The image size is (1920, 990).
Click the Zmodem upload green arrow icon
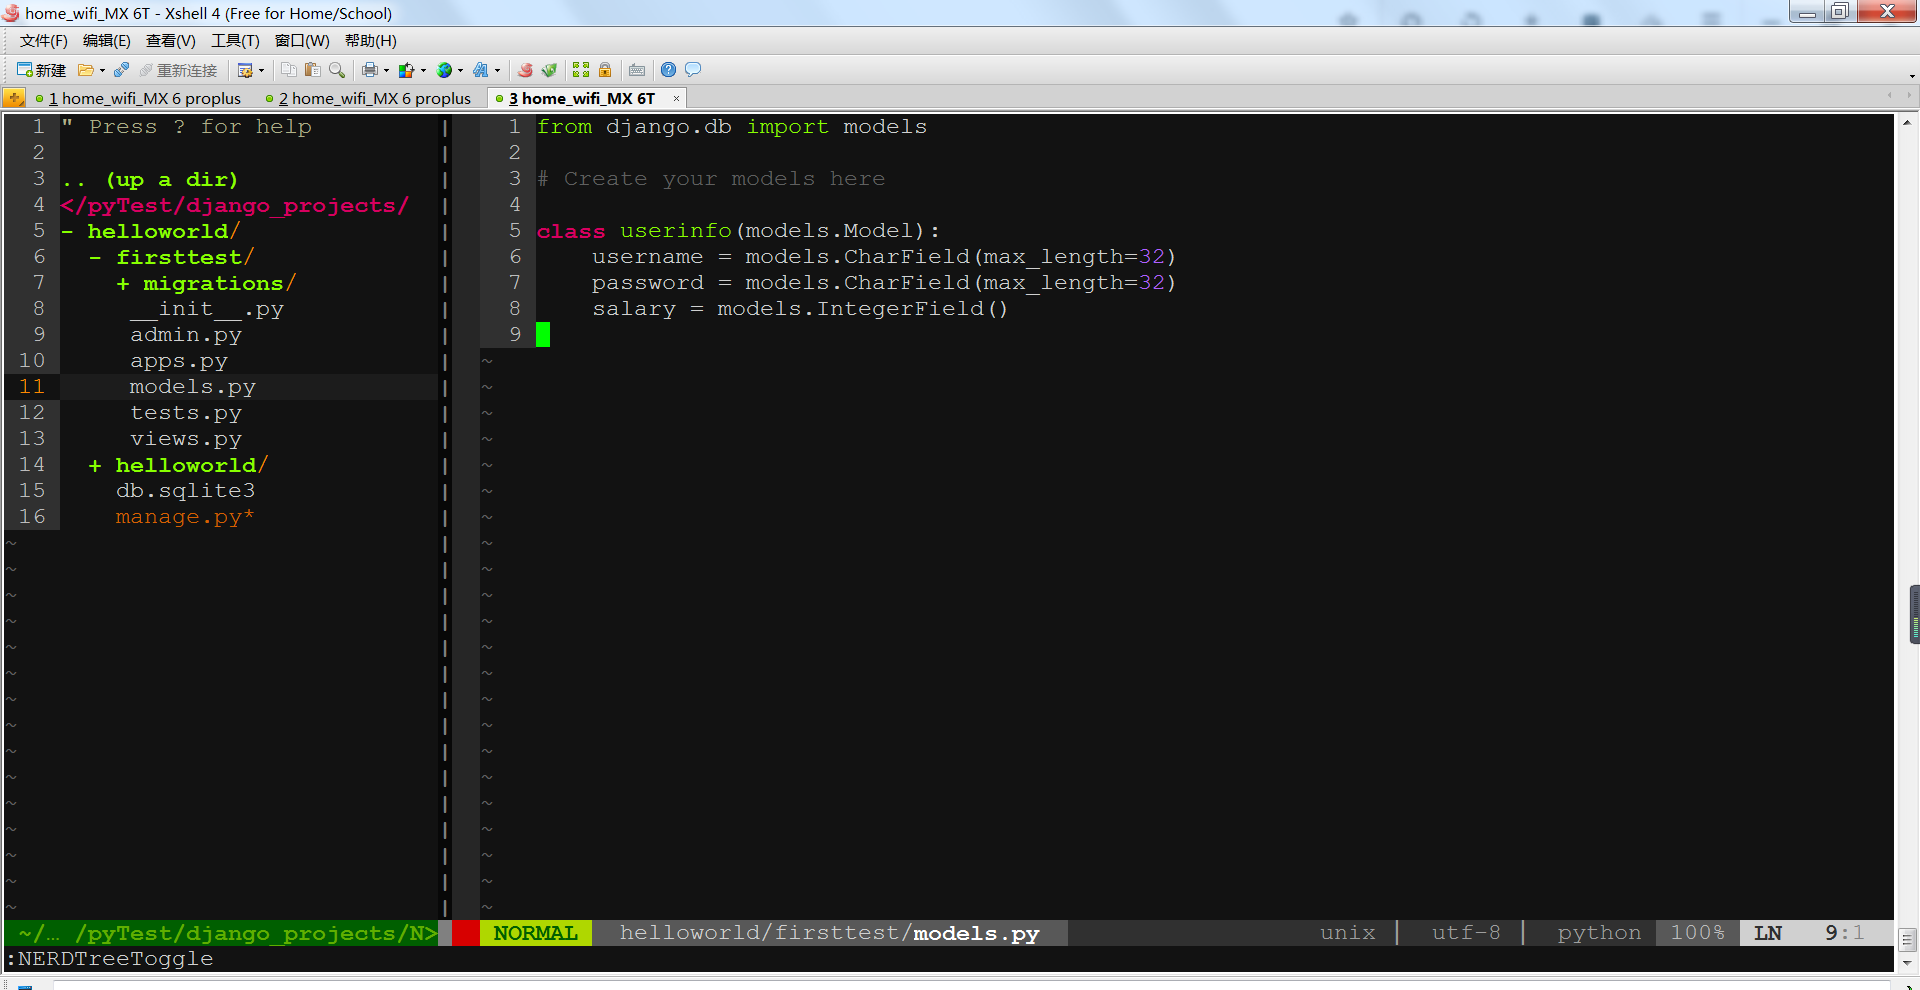549,69
